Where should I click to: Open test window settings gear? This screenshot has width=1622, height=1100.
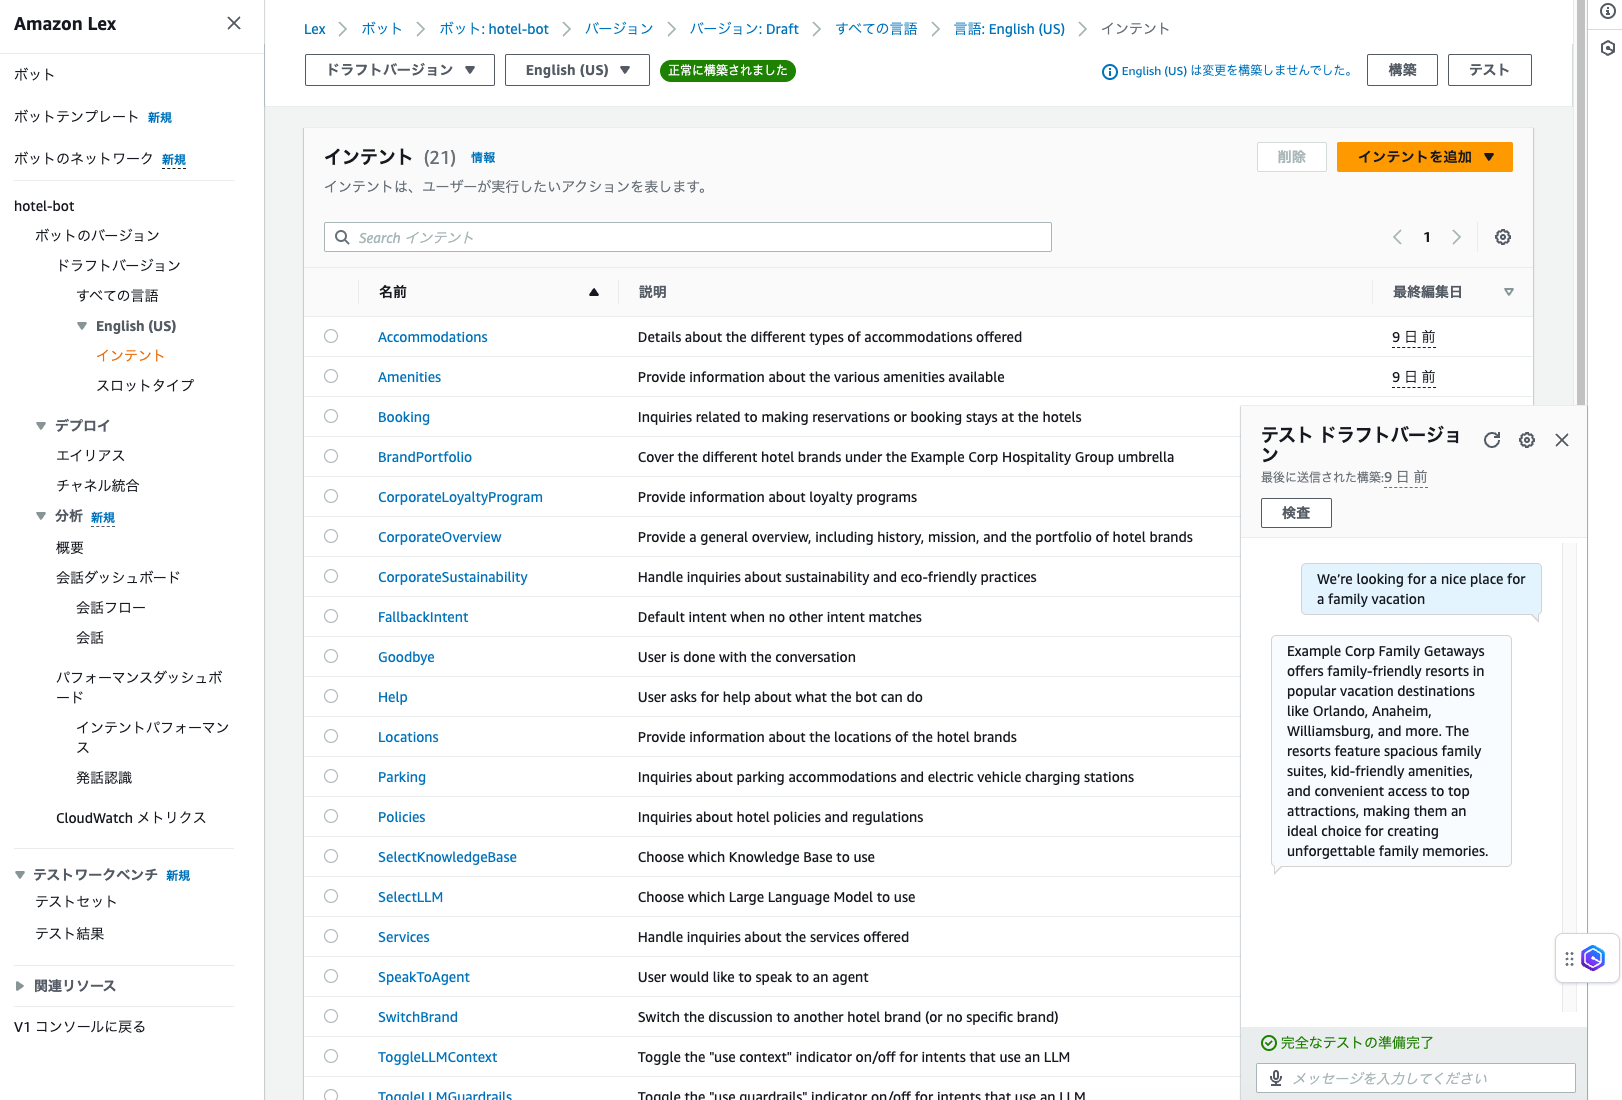1527,440
